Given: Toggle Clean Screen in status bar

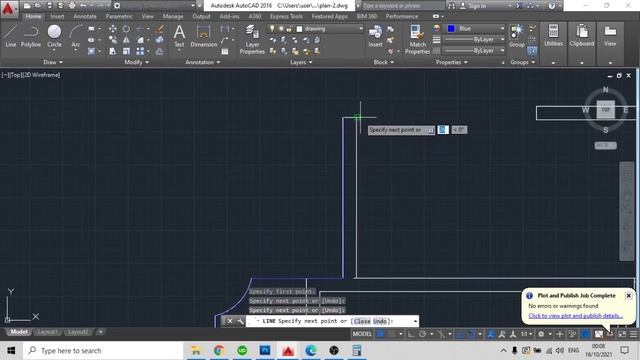Looking at the screenshot, I should pos(622,334).
